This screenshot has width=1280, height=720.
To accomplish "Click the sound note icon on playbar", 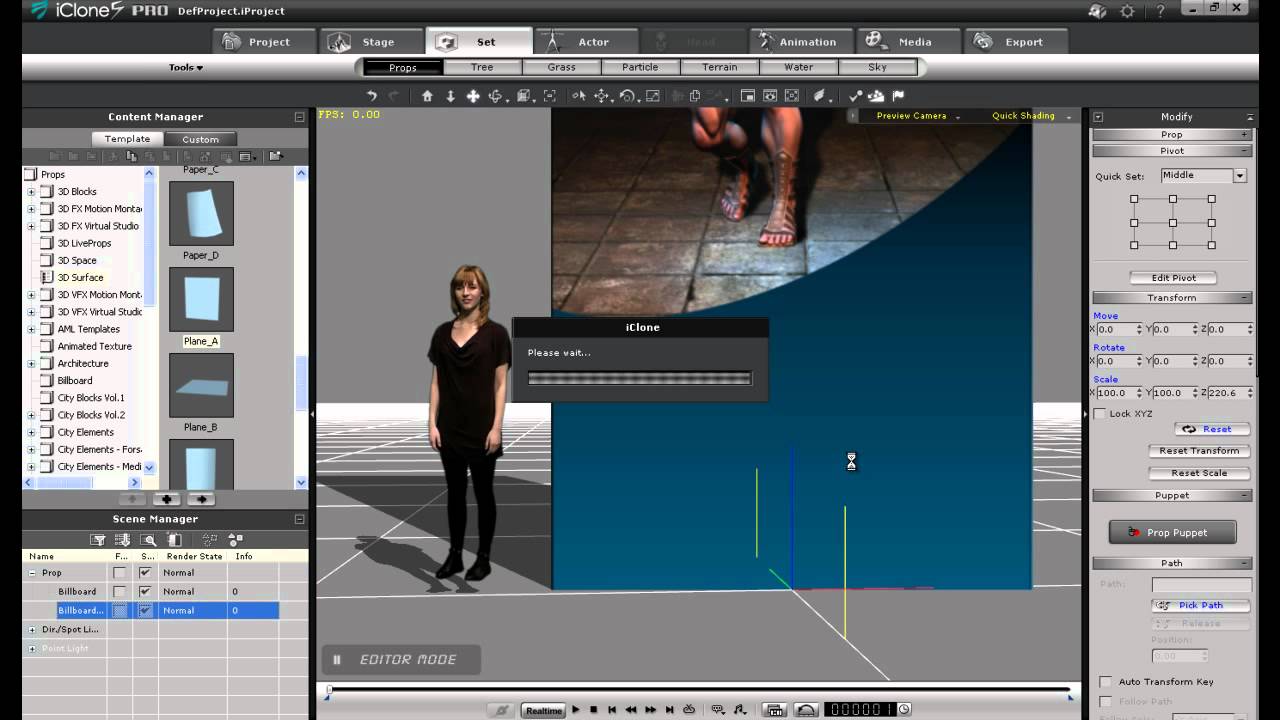I will coord(739,710).
